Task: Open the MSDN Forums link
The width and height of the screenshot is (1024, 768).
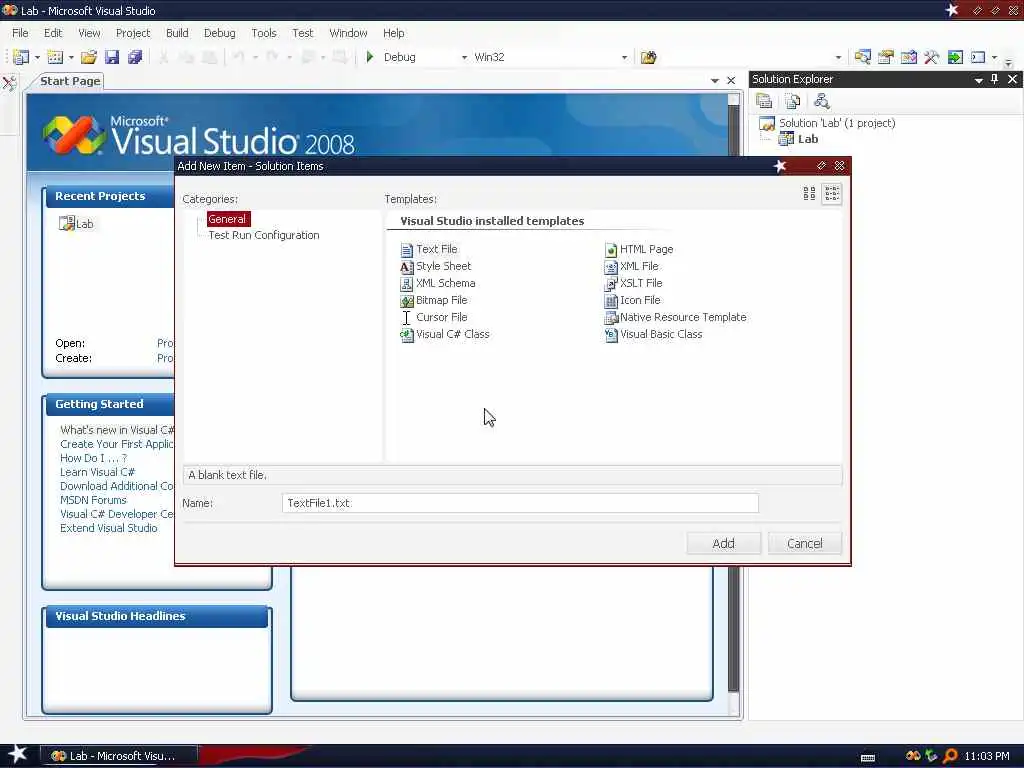Action: [x=93, y=500]
